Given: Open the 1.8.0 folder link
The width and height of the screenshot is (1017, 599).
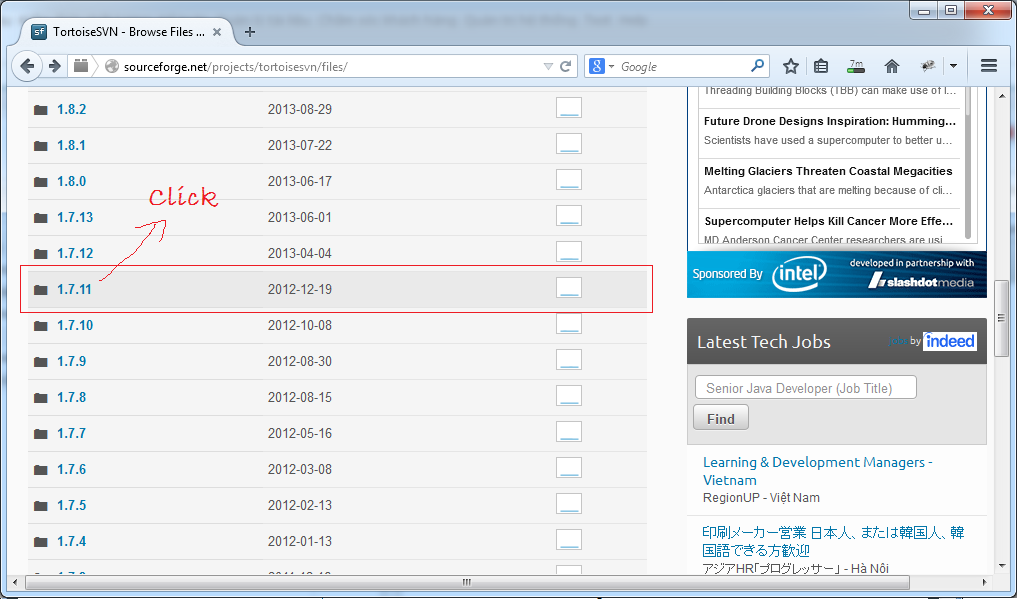Looking at the screenshot, I should 71,181.
